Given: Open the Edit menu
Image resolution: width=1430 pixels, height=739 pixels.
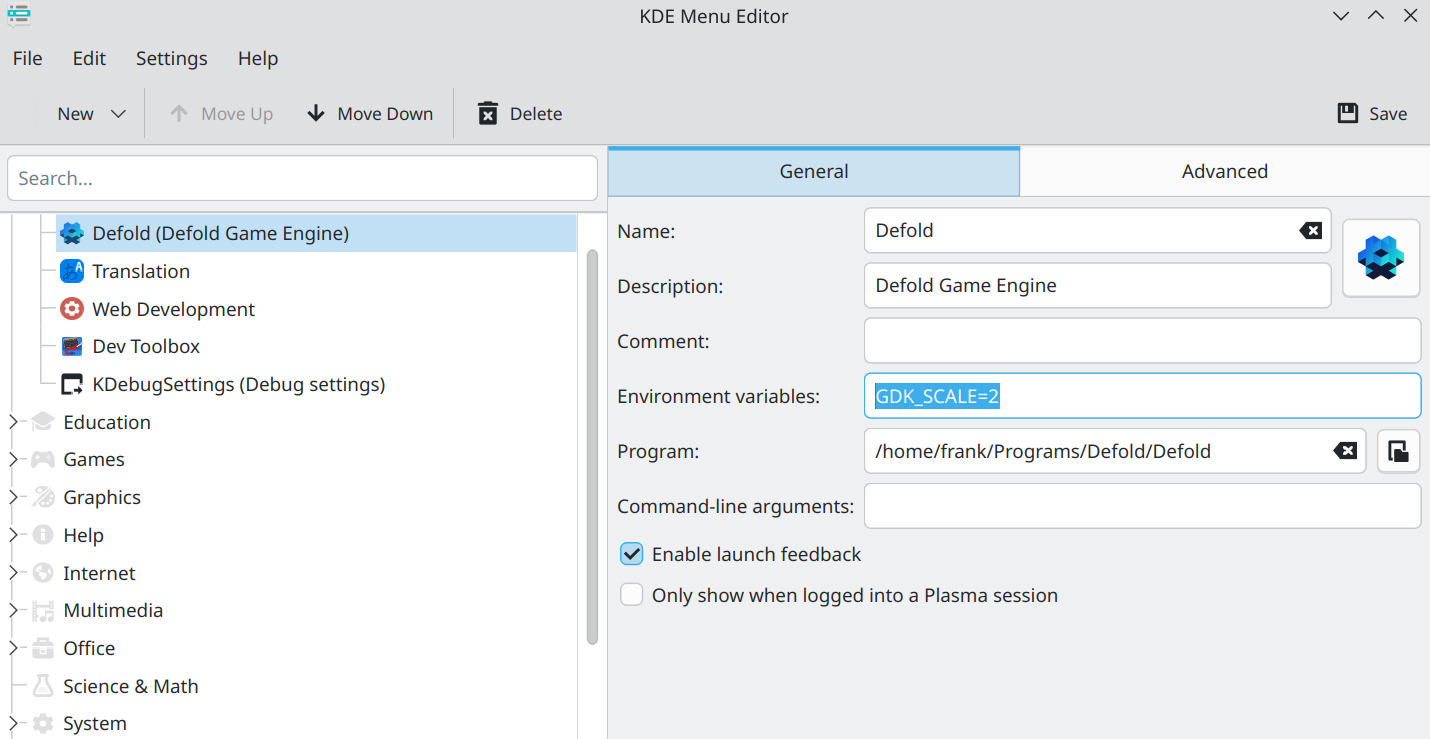Looking at the screenshot, I should coord(89,58).
